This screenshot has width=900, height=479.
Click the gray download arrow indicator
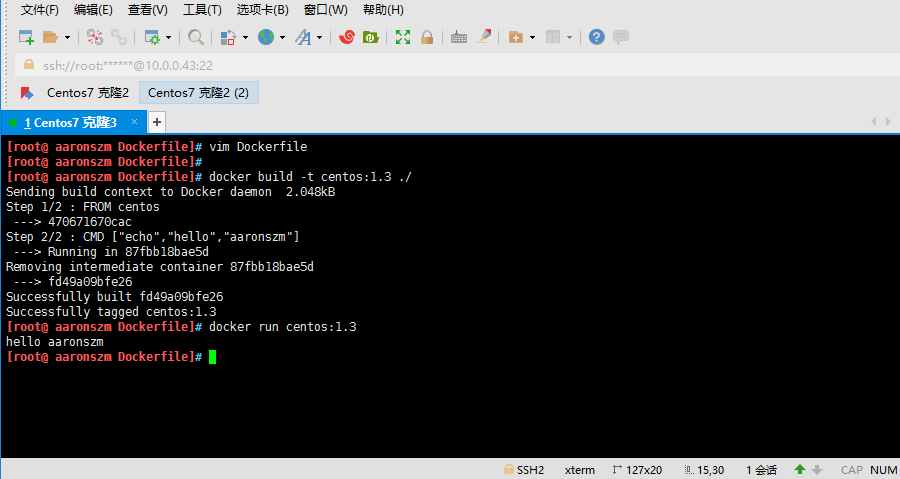[x=817, y=470]
